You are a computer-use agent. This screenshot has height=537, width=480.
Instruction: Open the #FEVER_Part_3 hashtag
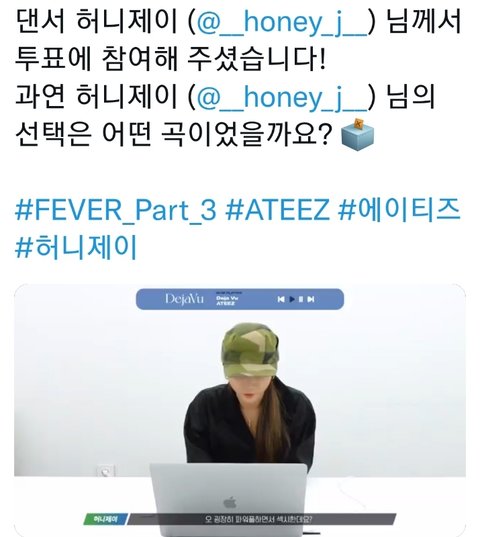(x=116, y=210)
